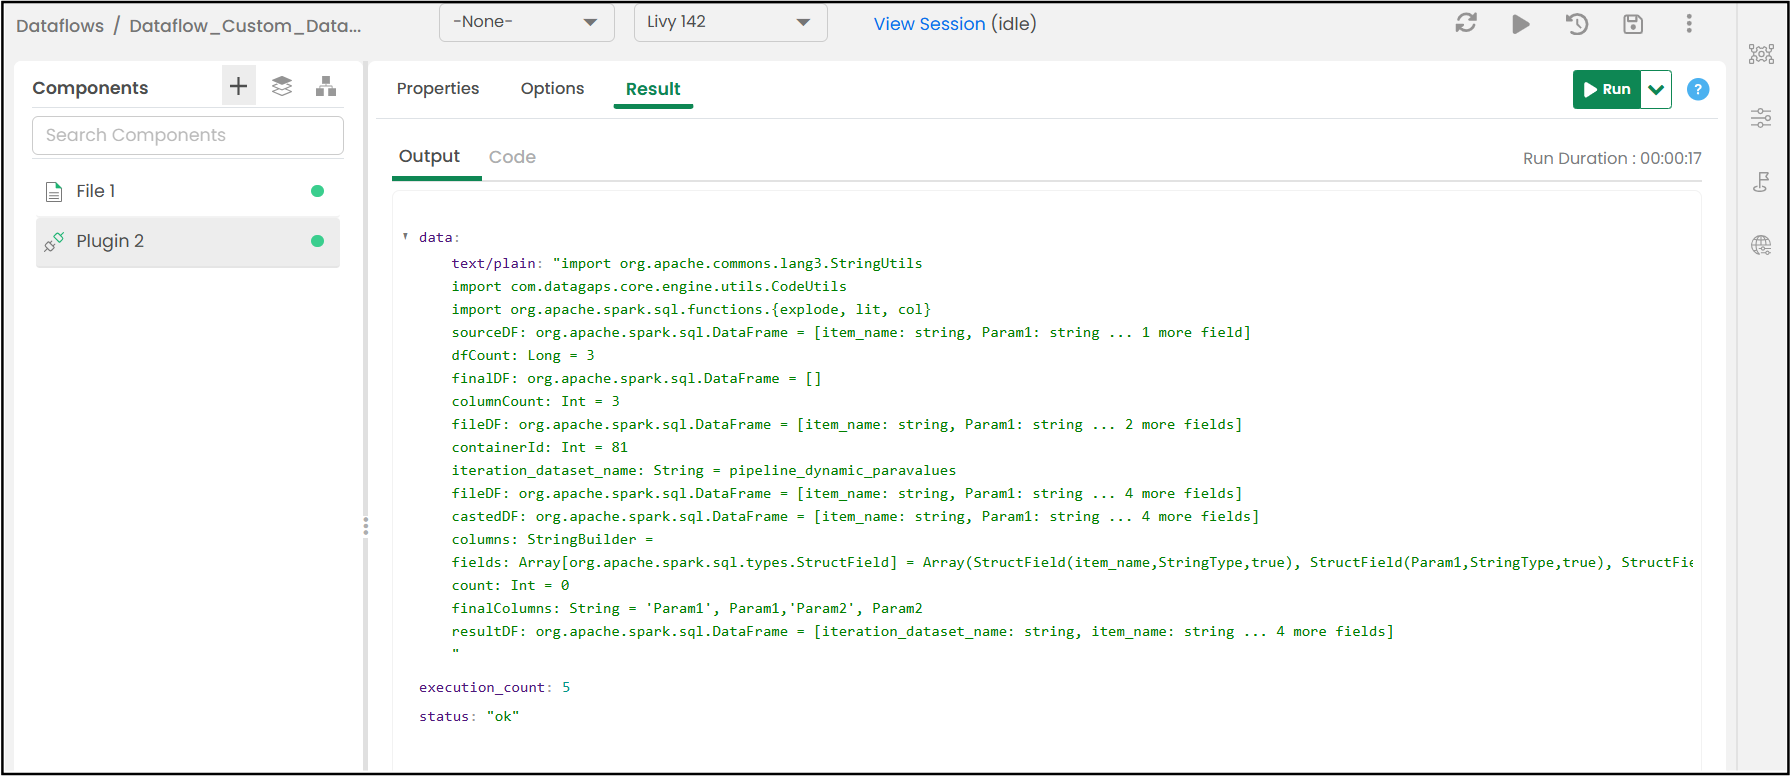Screen dimensions: 1790x776
Task: Switch to the Properties tab
Action: 438,88
